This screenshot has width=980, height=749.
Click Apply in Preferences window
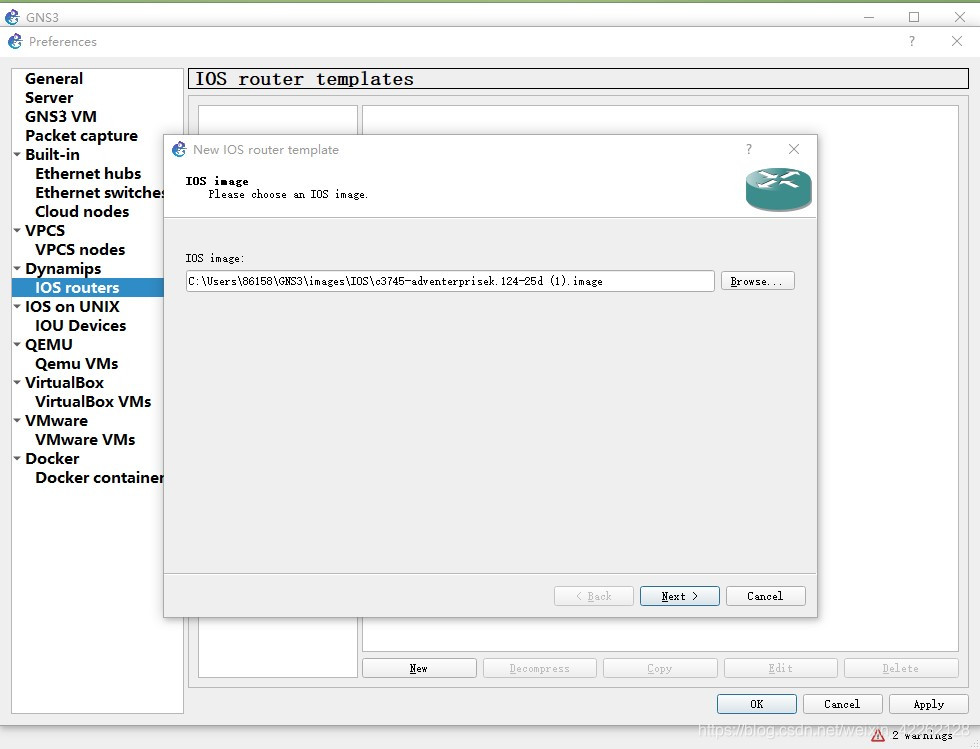(929, 704)
